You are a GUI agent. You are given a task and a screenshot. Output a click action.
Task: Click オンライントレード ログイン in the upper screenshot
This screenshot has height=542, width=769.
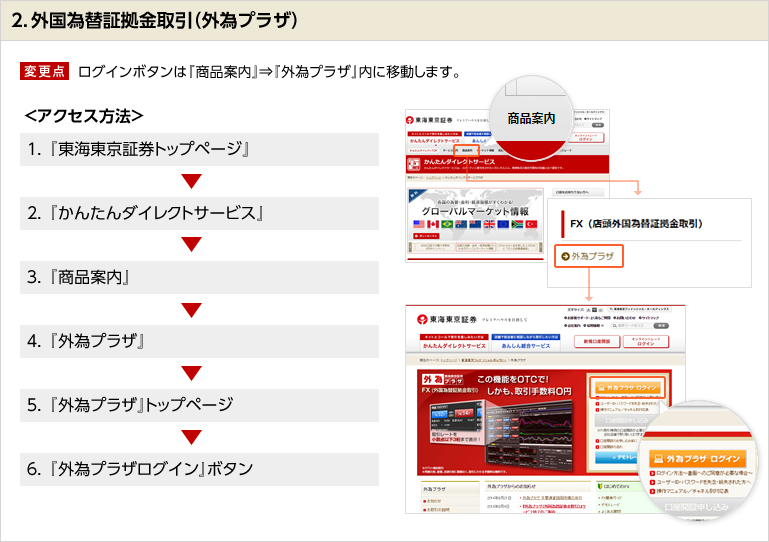[586, 137]
